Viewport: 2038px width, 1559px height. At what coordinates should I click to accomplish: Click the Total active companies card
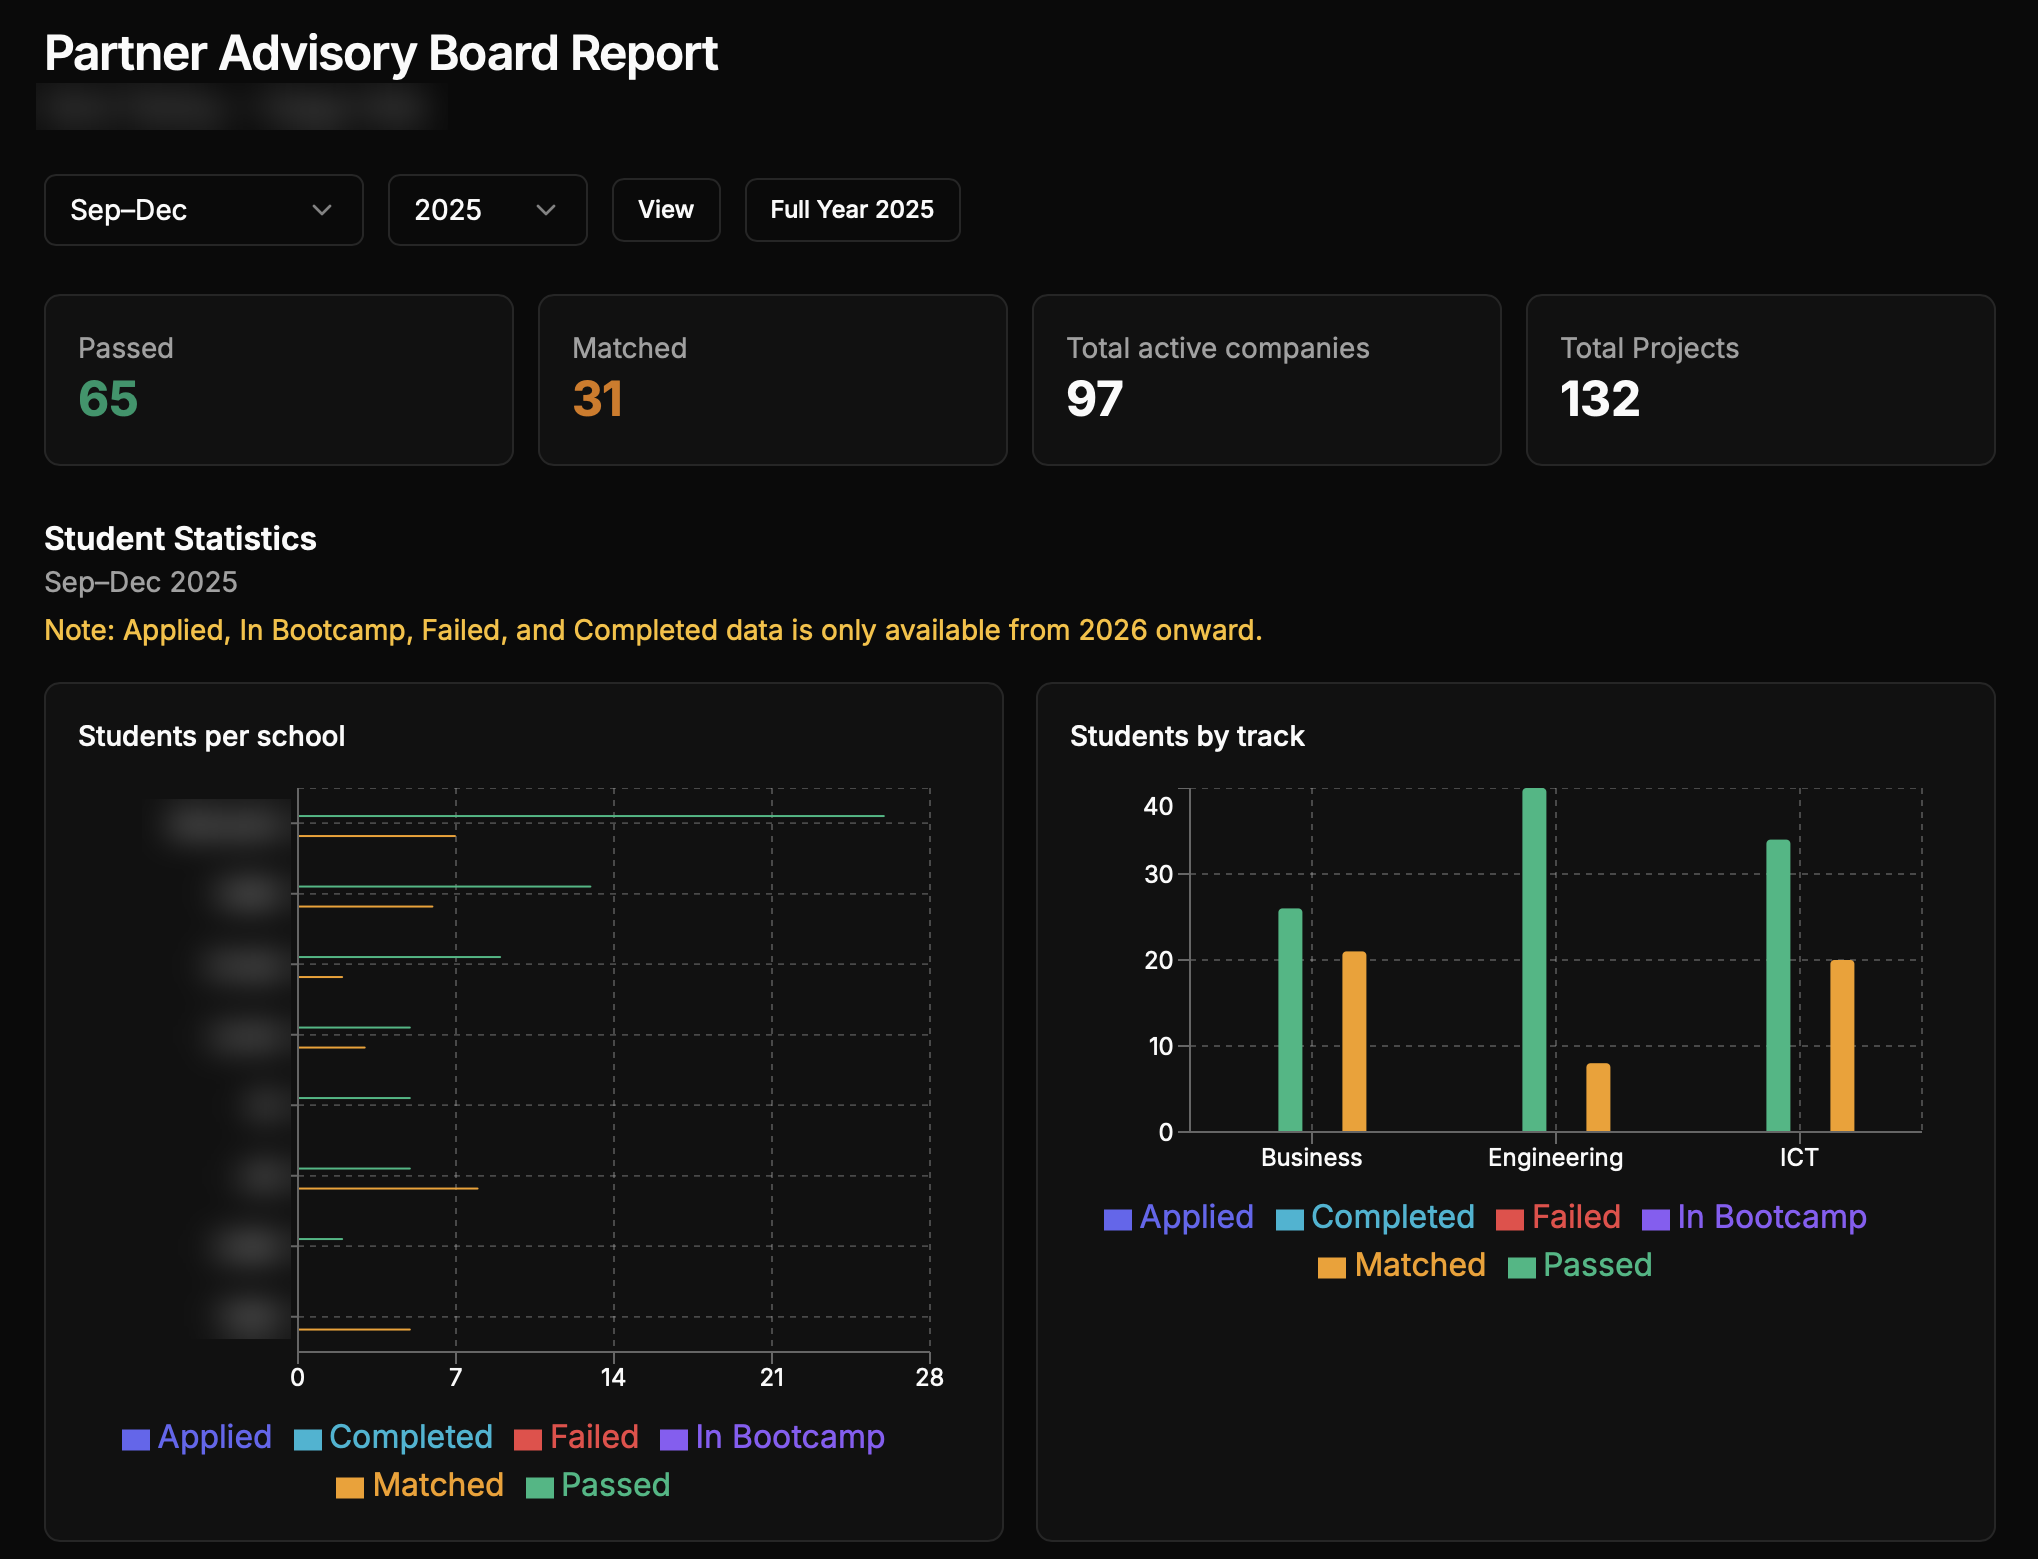point(1267,380)
